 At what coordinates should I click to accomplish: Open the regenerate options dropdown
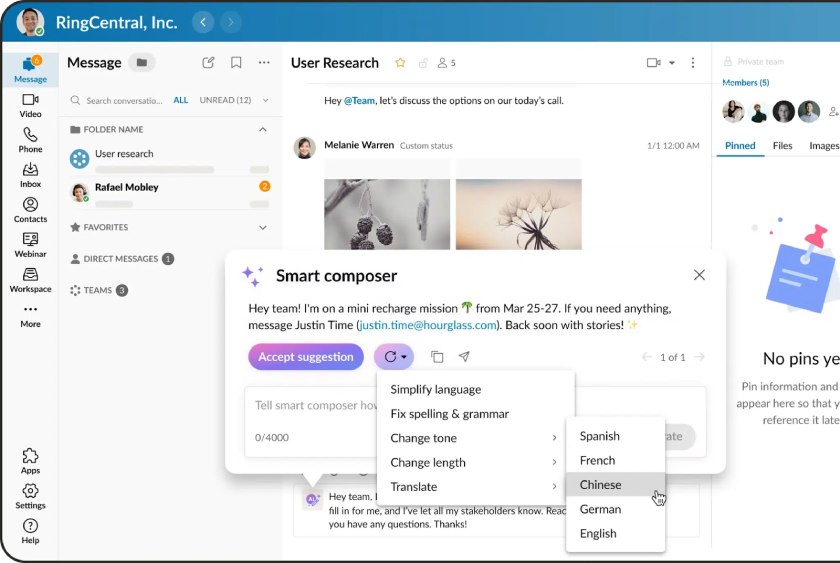coord(394,357)
